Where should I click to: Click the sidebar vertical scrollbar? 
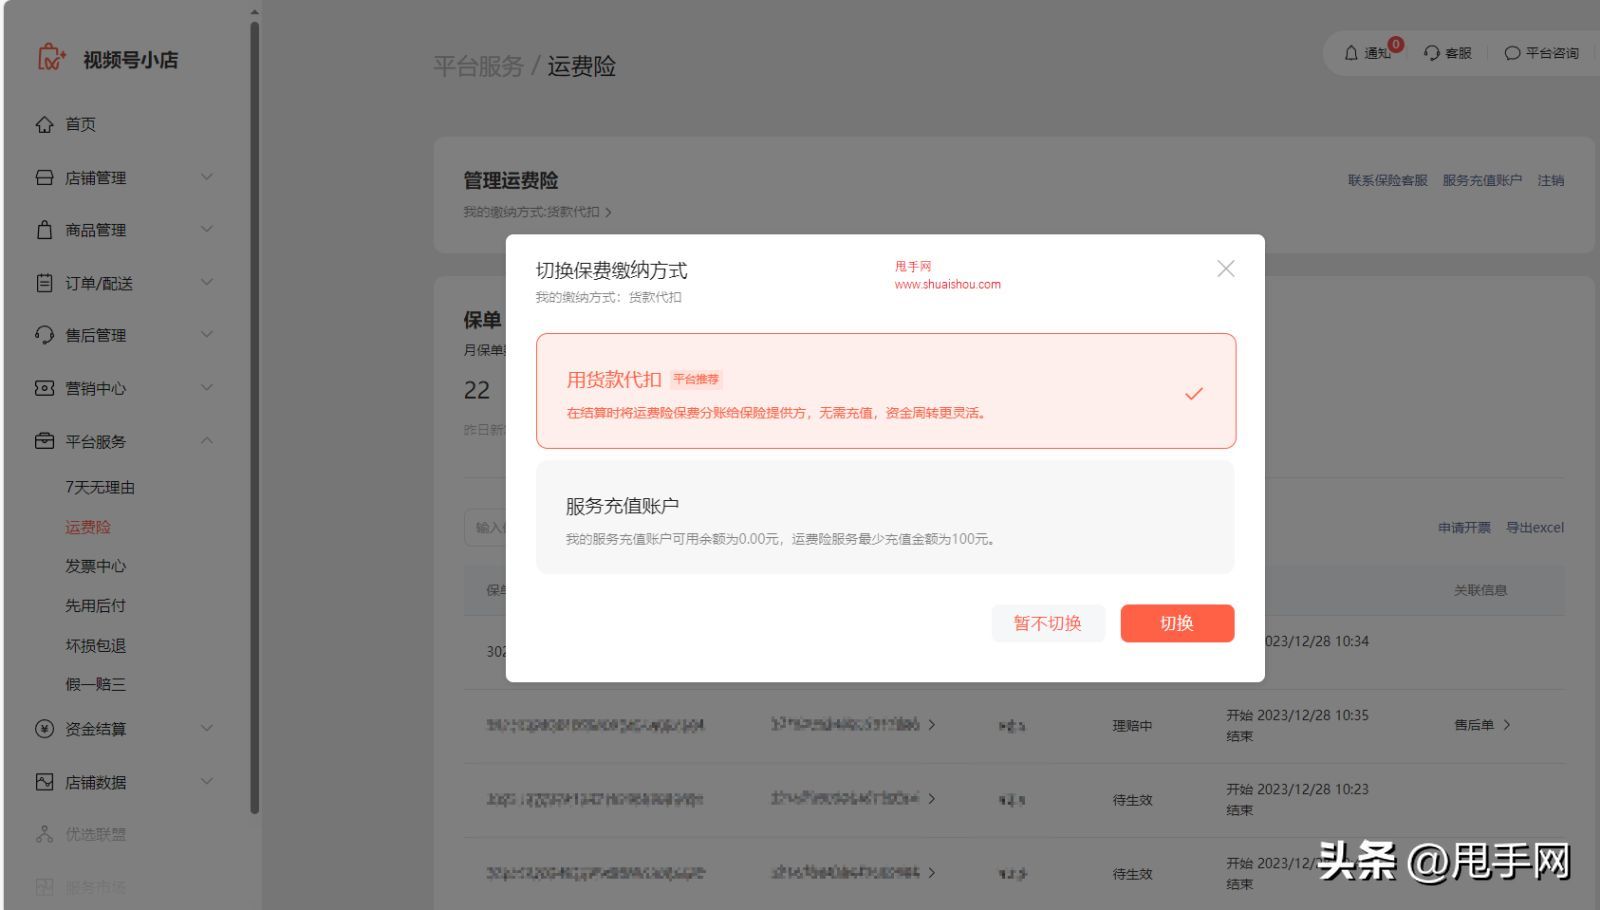point(254,400)
